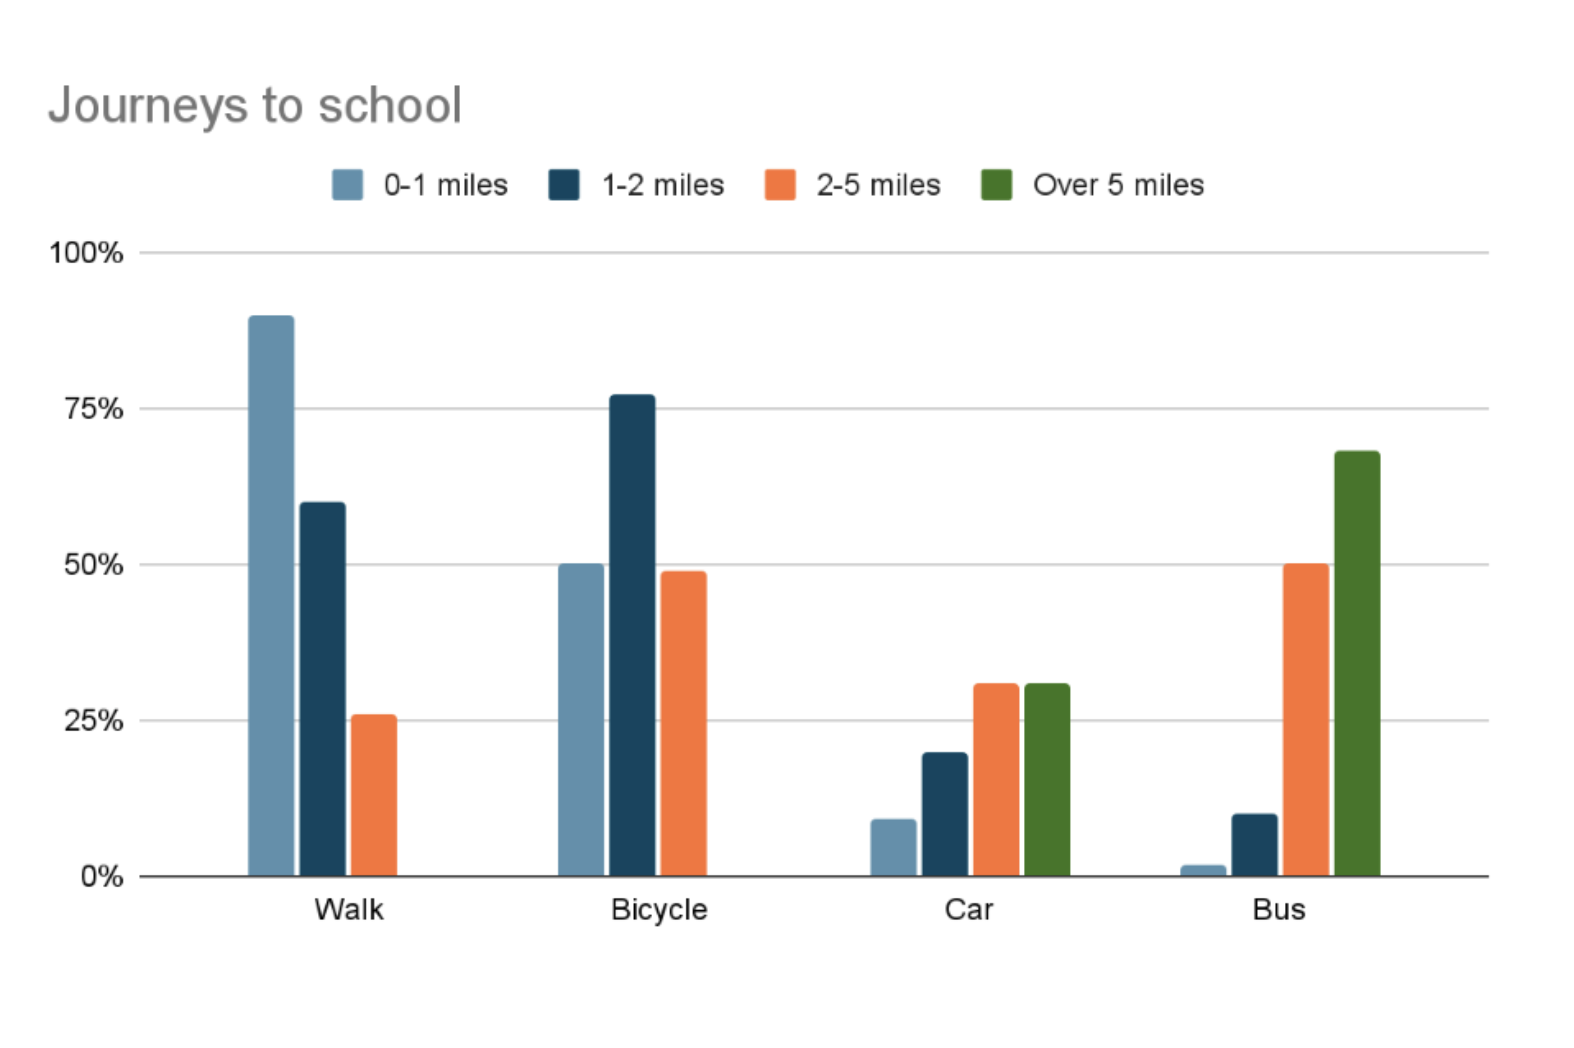The height and width of the screenshot is (1048, 1574).
Task: Click the orange 2-5 miles Walk bar
Action: pos(374,795)
